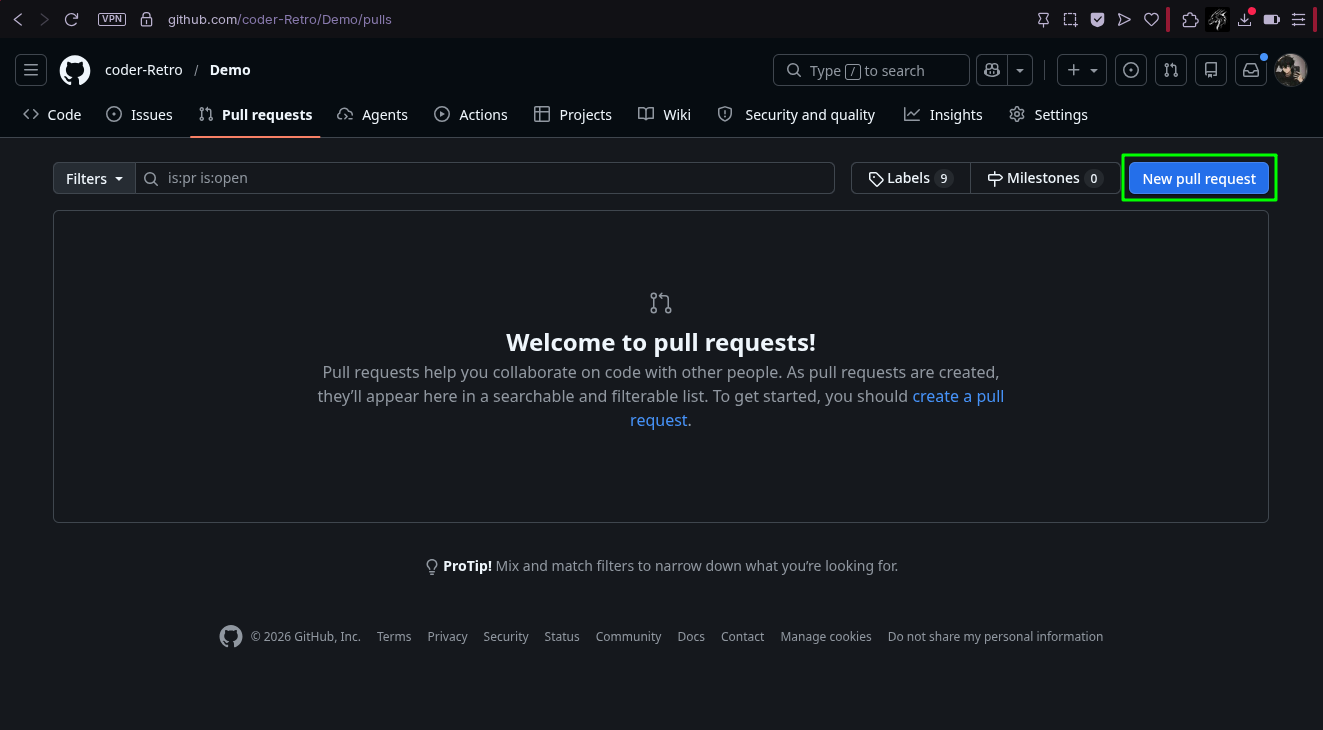Open the Wiki tab
Screen dimensions: 1323x730
tap(665, 115)
